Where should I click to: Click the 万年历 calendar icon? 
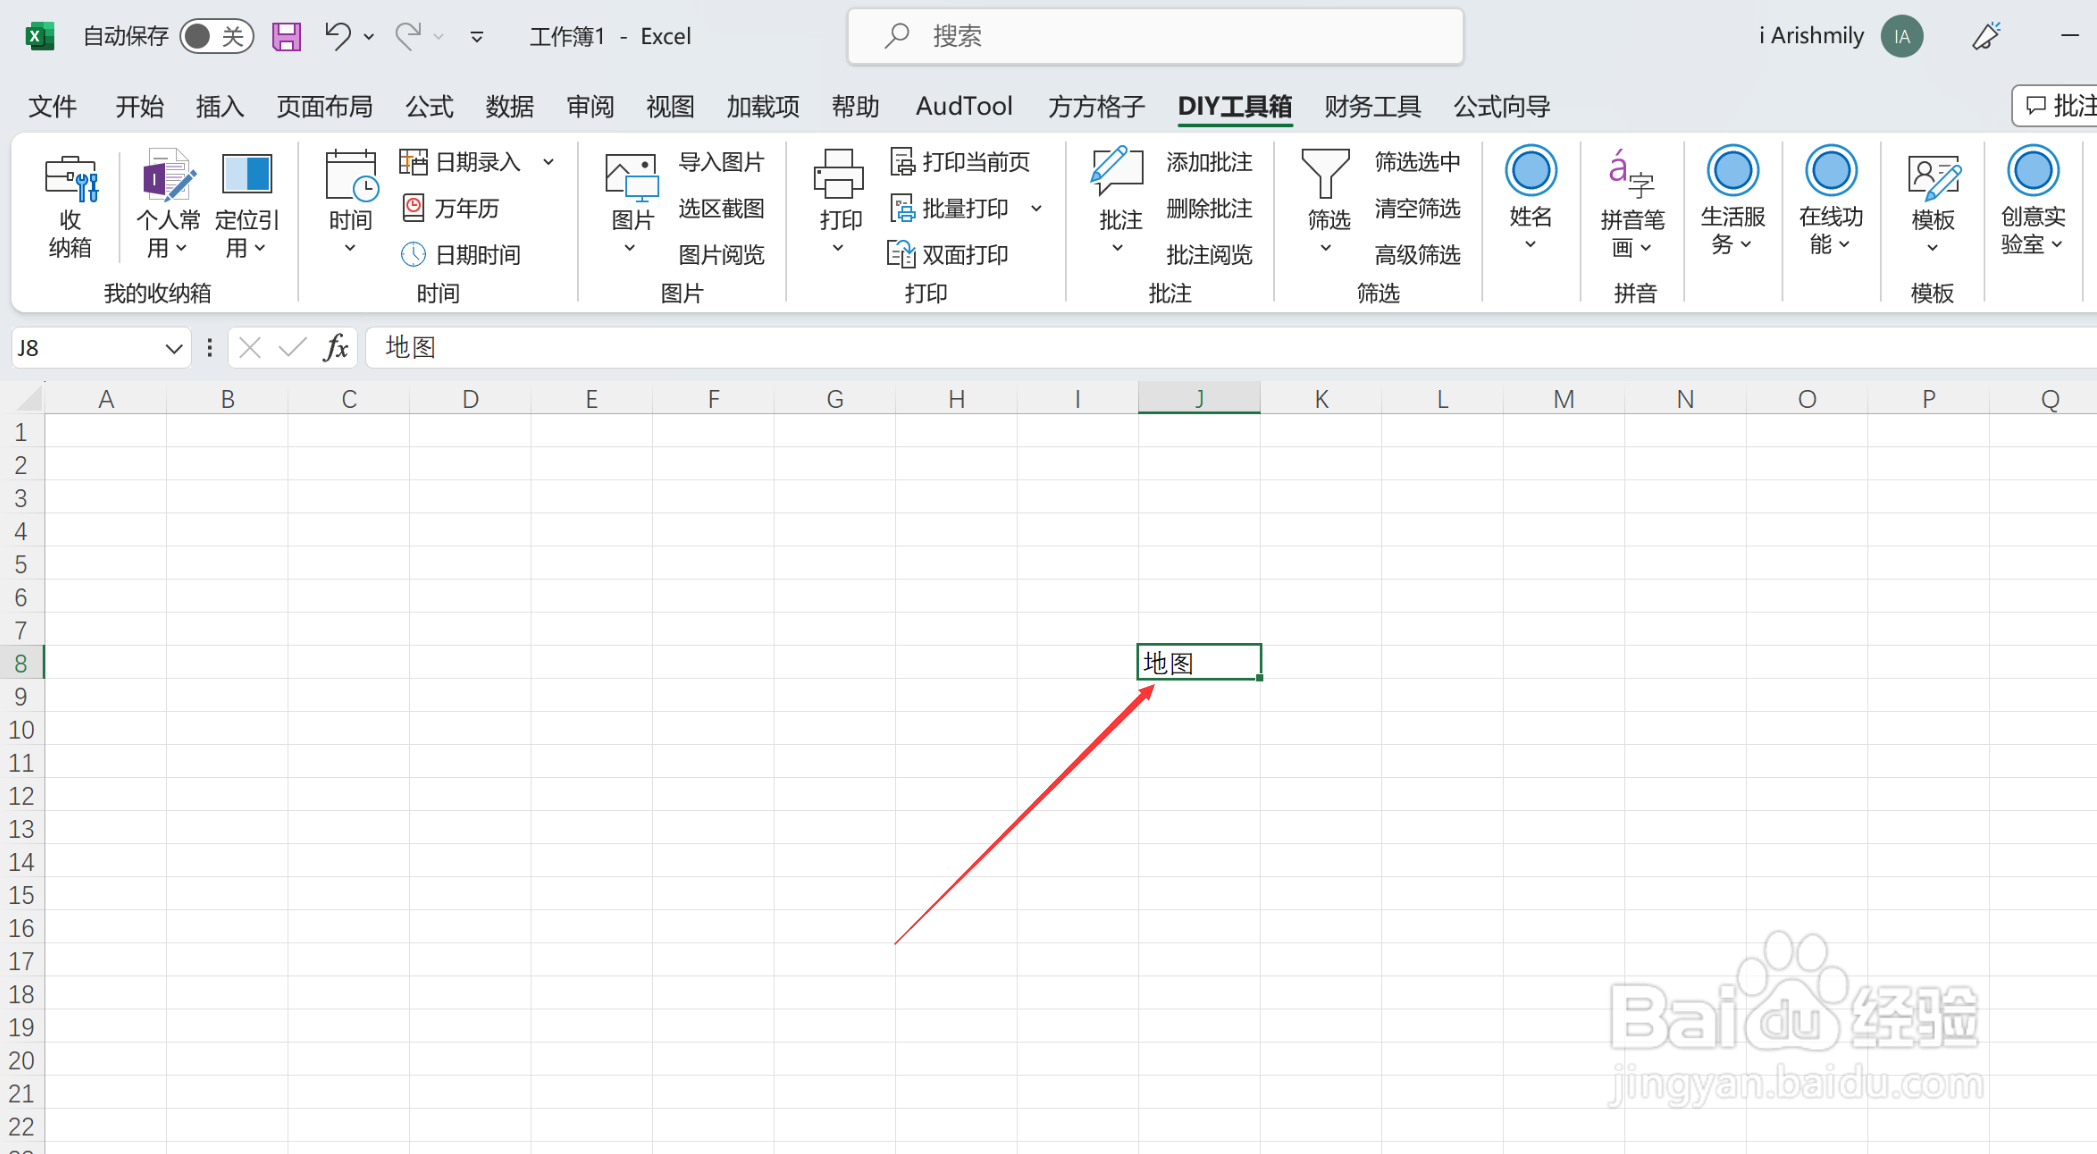coord(413,208)
